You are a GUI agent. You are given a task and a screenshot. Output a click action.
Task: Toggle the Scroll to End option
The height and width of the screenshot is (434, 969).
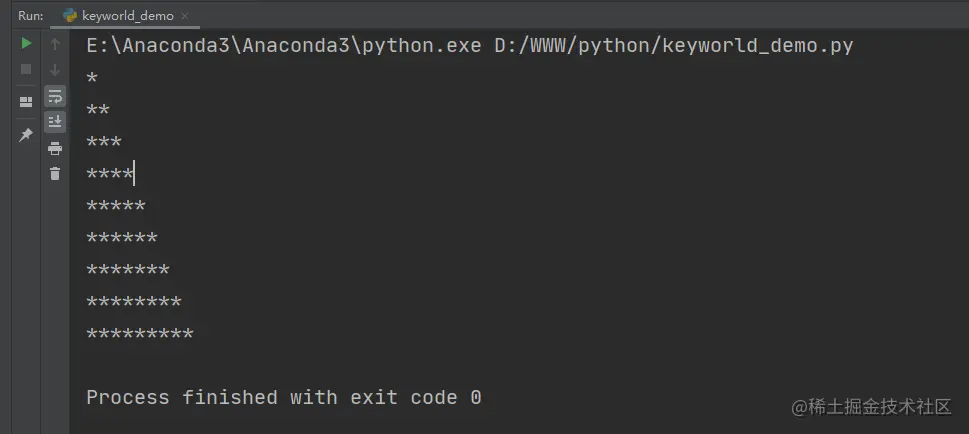tap(55, 122)
